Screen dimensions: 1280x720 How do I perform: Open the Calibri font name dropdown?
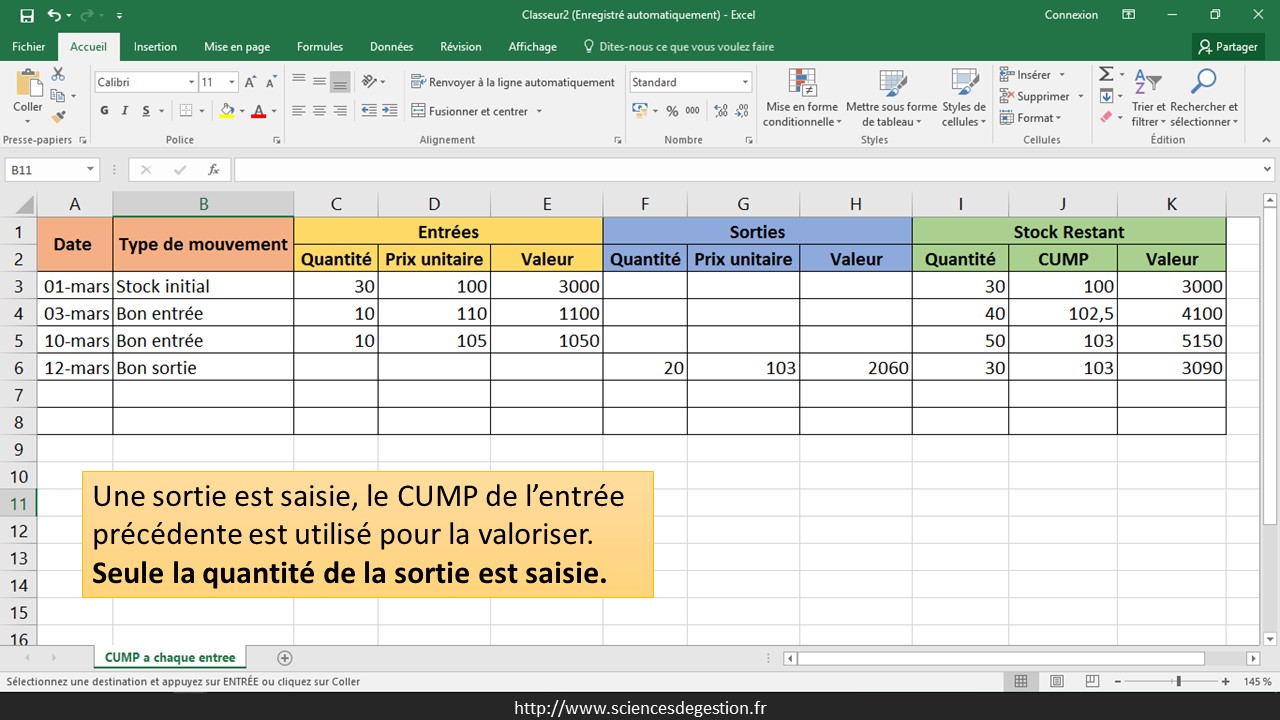coord(191,82)
